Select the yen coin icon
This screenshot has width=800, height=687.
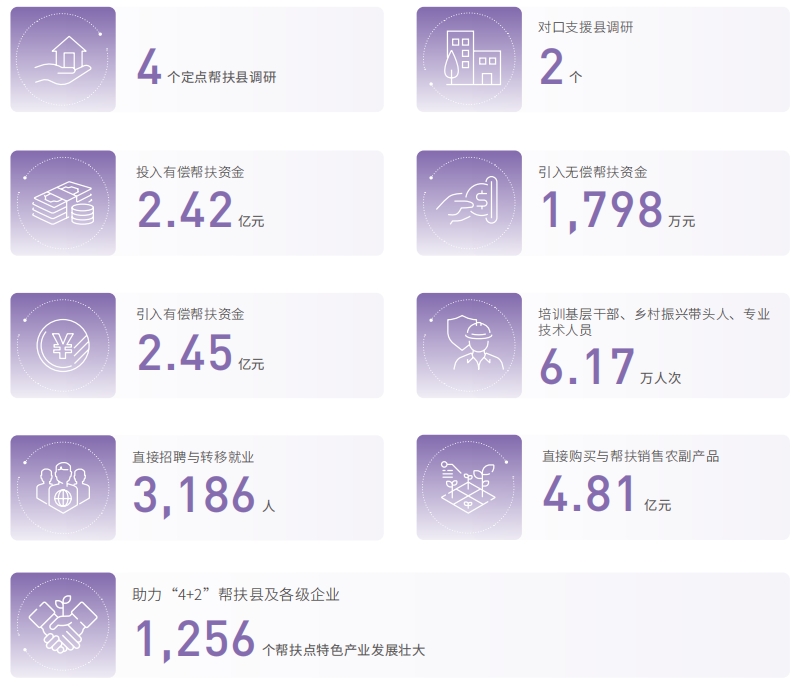click(63, 345)
